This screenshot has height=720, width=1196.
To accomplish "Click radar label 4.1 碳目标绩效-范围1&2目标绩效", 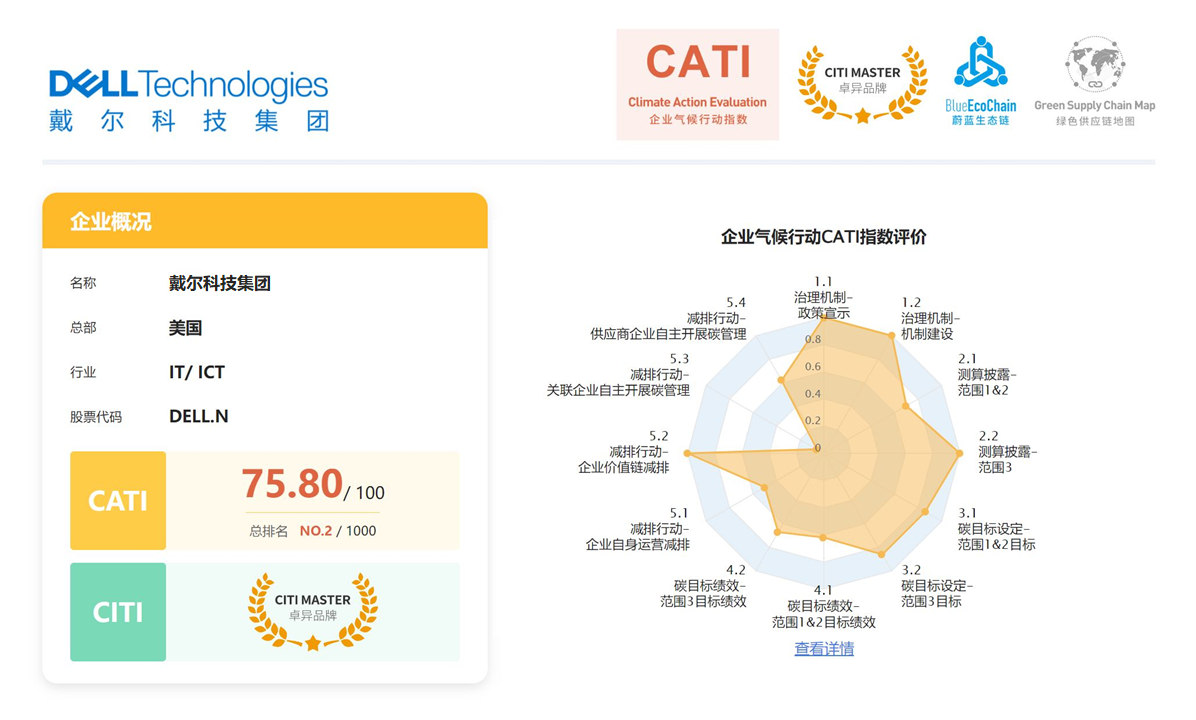I will (x=823, y=606).
